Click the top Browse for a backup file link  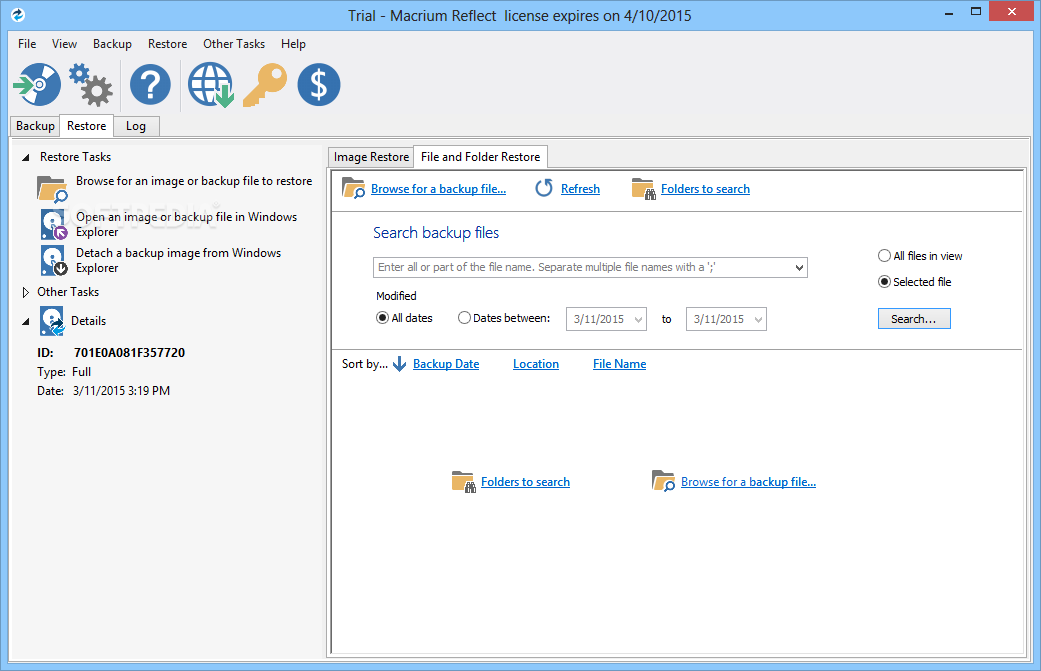pyautogui.click(x=438, y=189)
